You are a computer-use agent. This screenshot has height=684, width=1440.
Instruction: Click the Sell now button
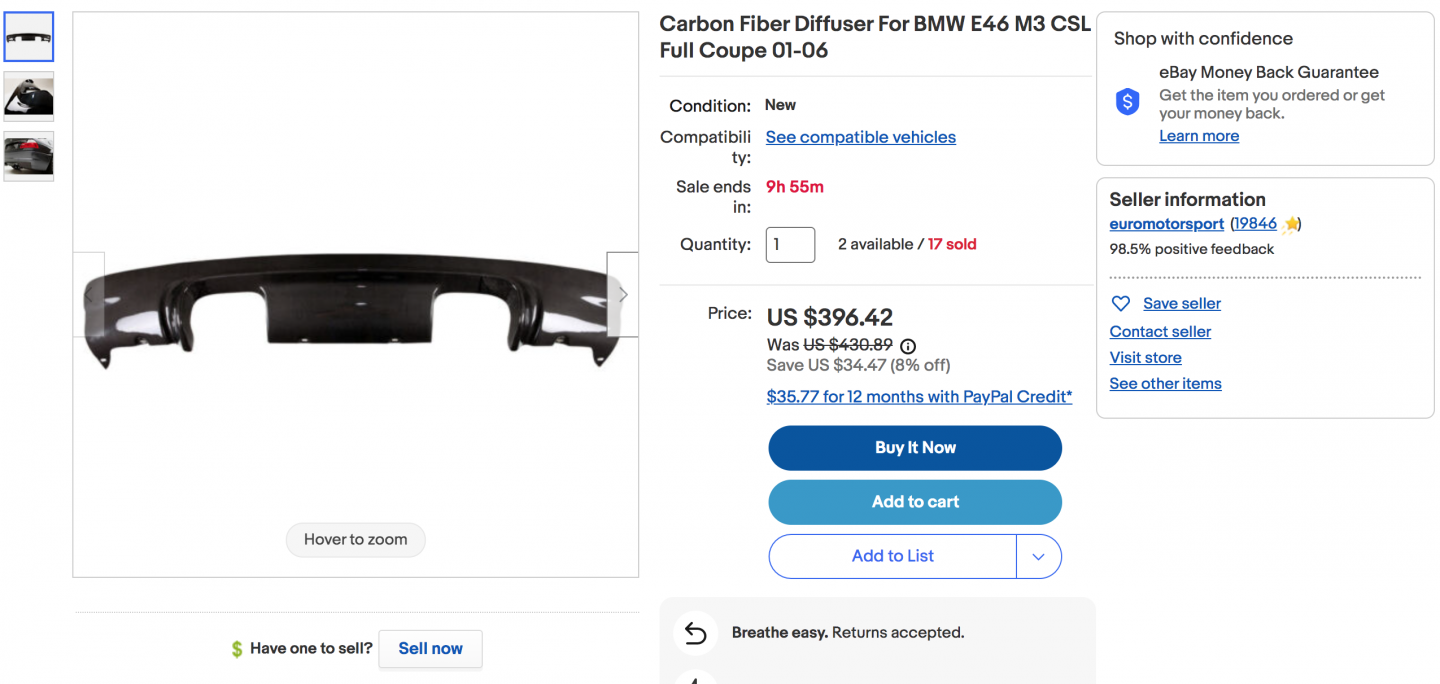pos(430,649)
